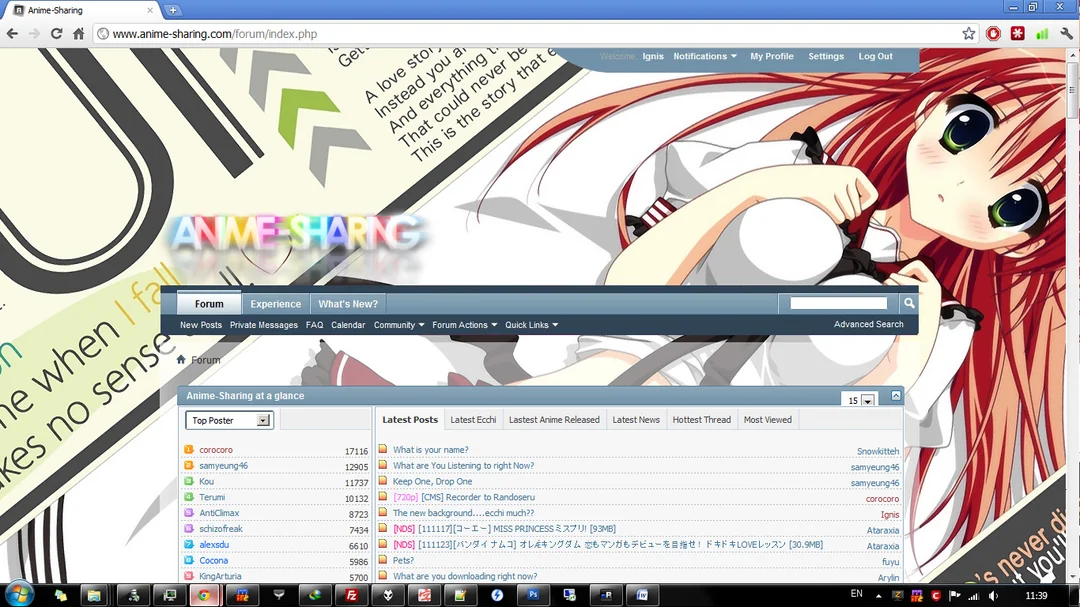Open mIRC from the system tray
The image size is (1080, 607).
[x=917, y=596]
